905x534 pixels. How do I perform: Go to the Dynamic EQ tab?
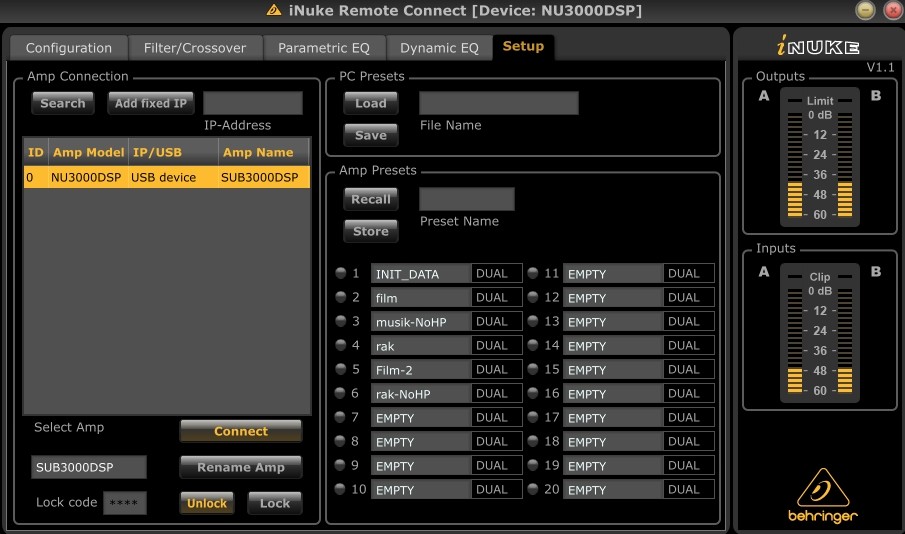[x=439, y=48]
